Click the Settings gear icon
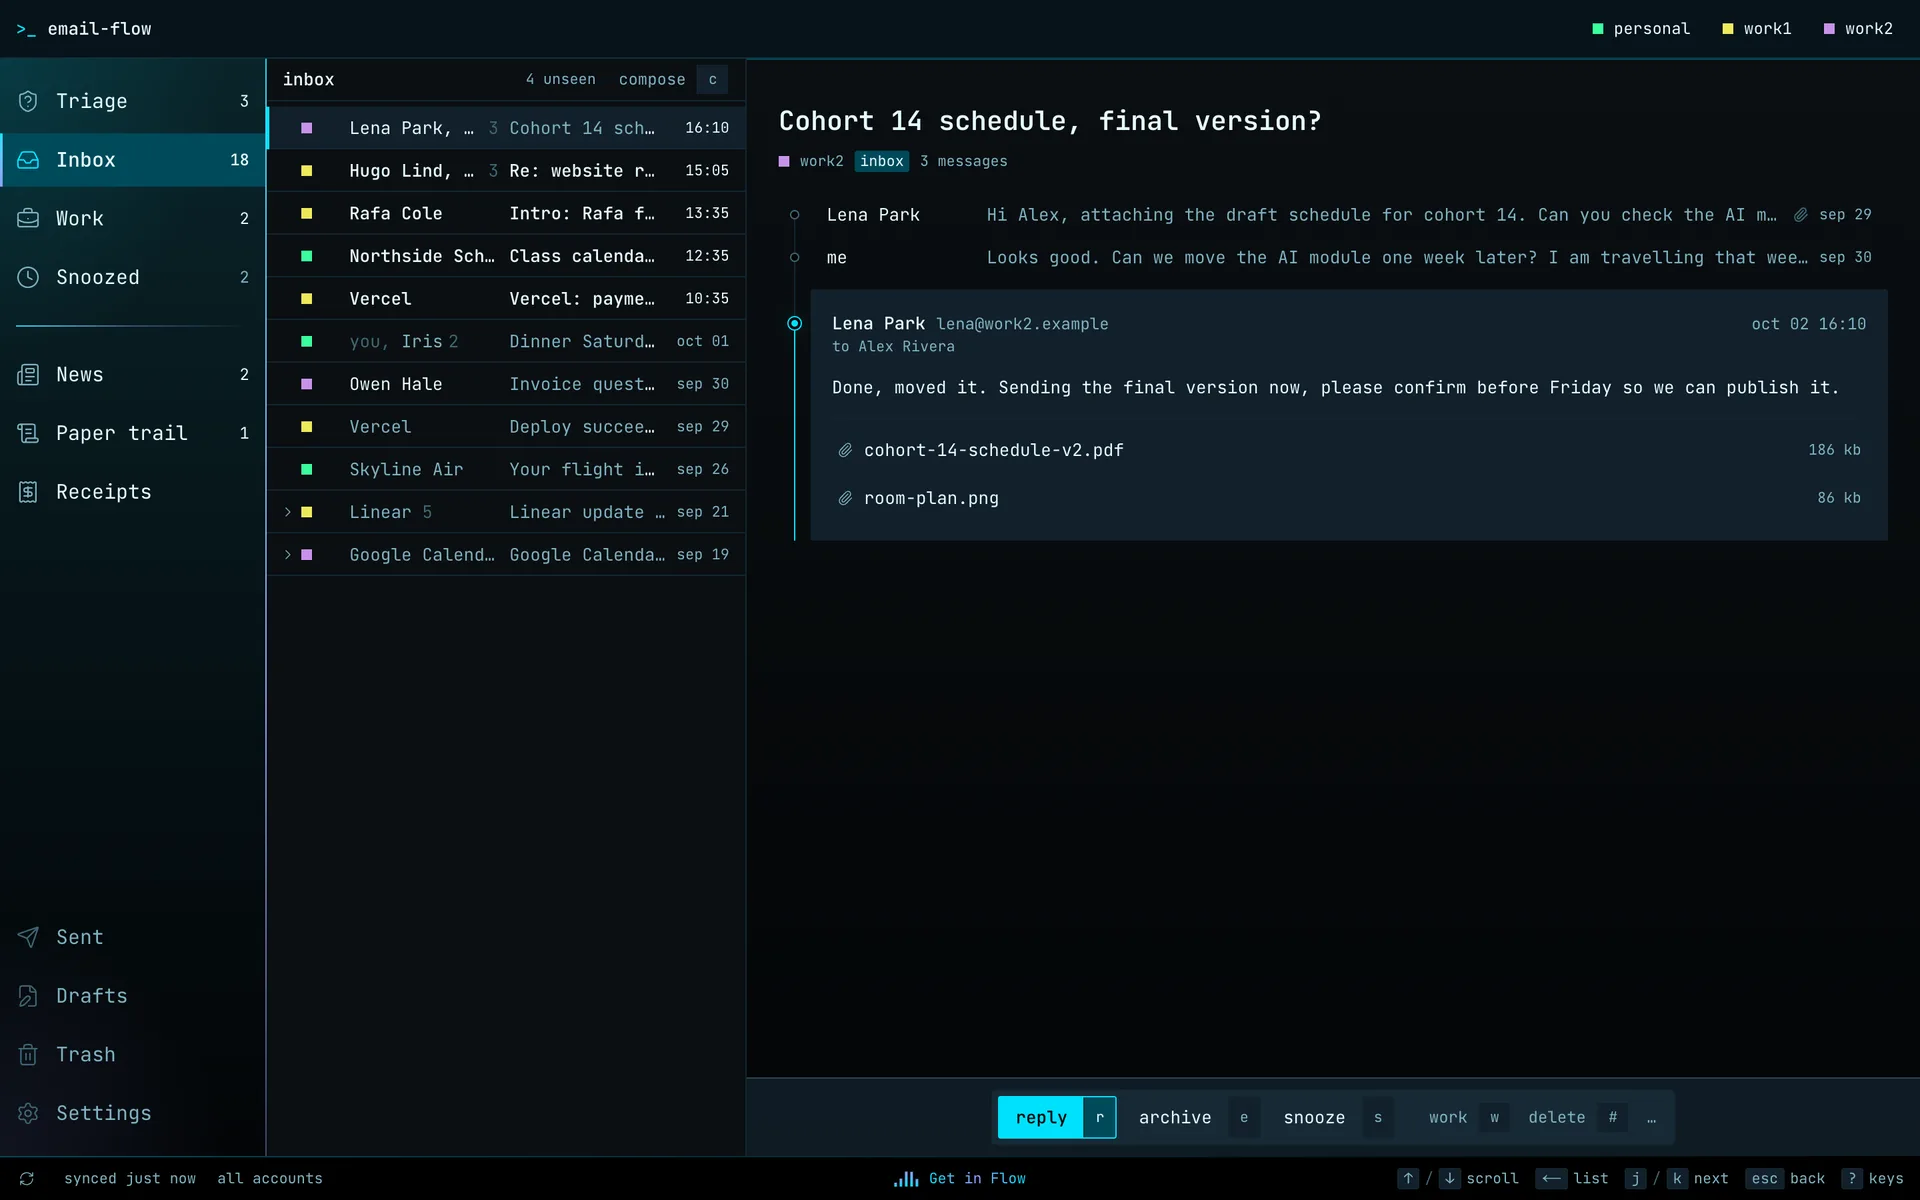The height and width of the screenshot is (1200, 1920). click(x=28, y=1113)
